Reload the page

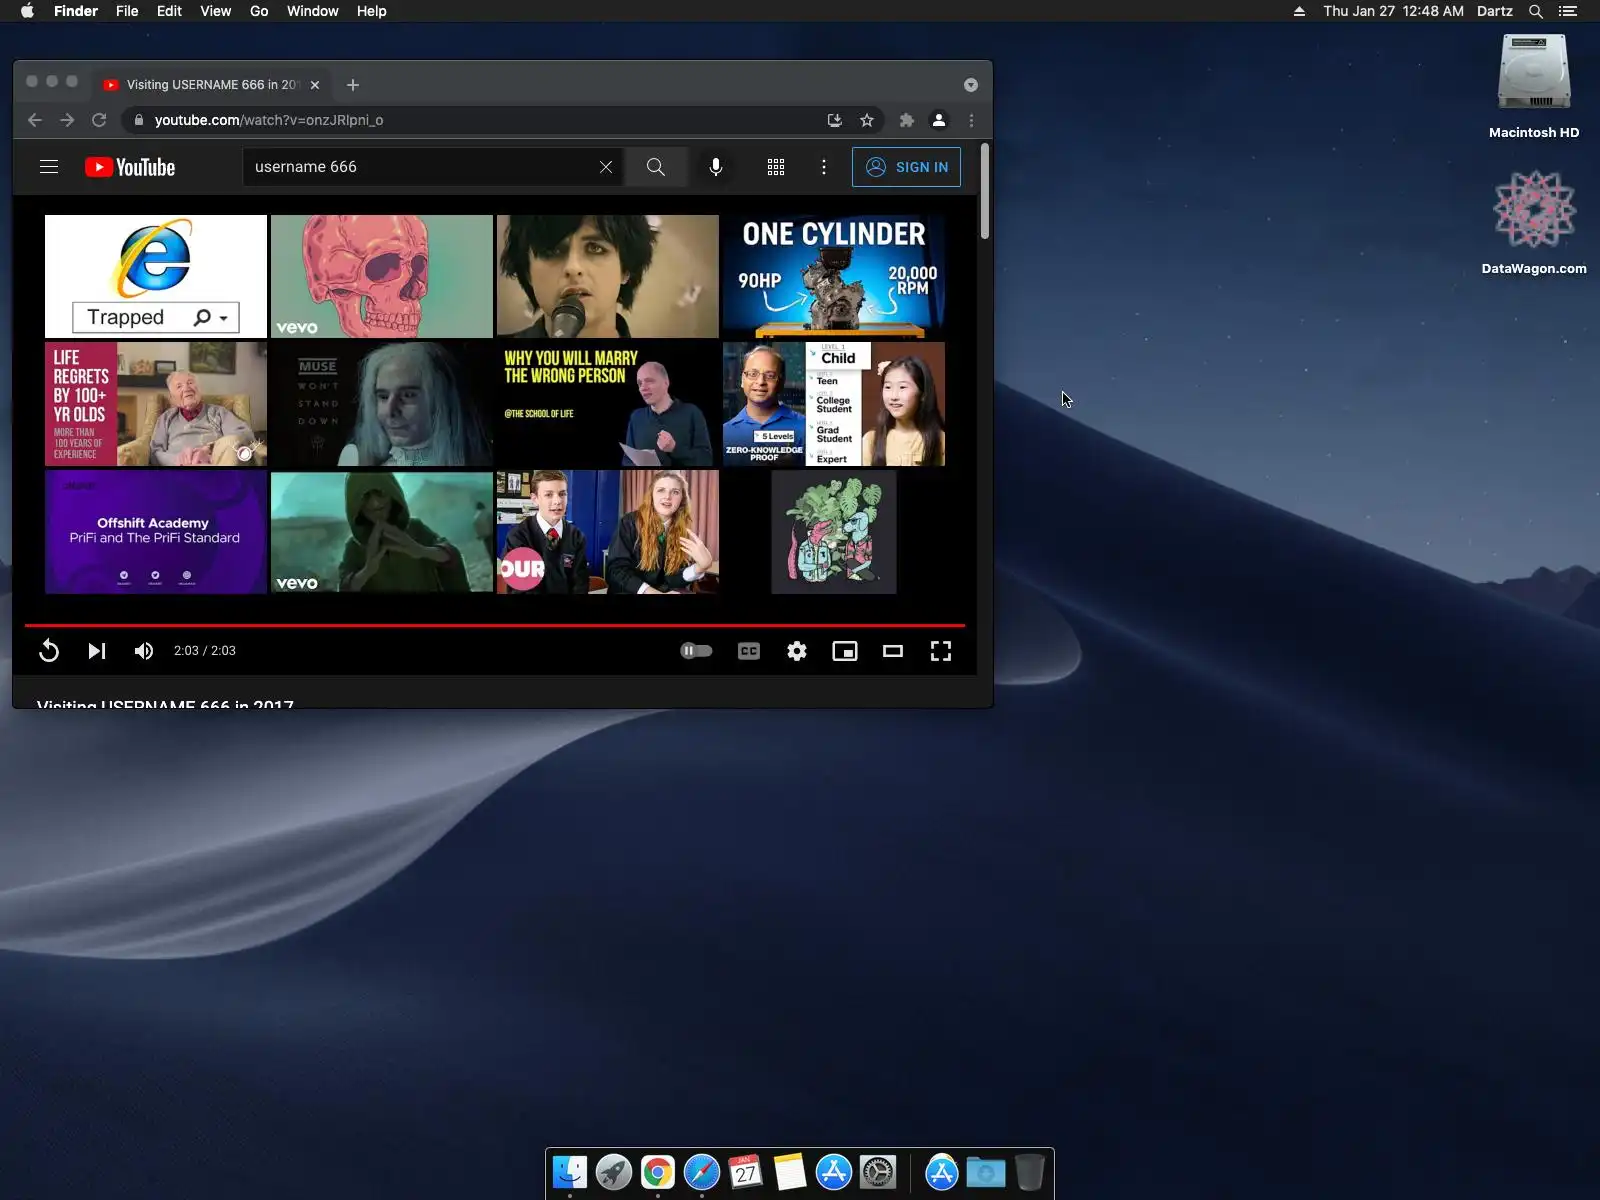pos(99,120)
